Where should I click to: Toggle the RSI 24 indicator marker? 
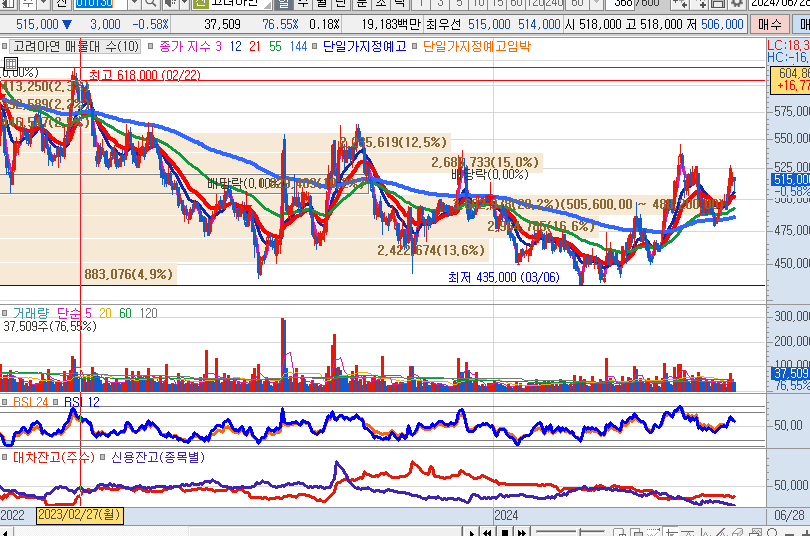[x=6, y=402]
